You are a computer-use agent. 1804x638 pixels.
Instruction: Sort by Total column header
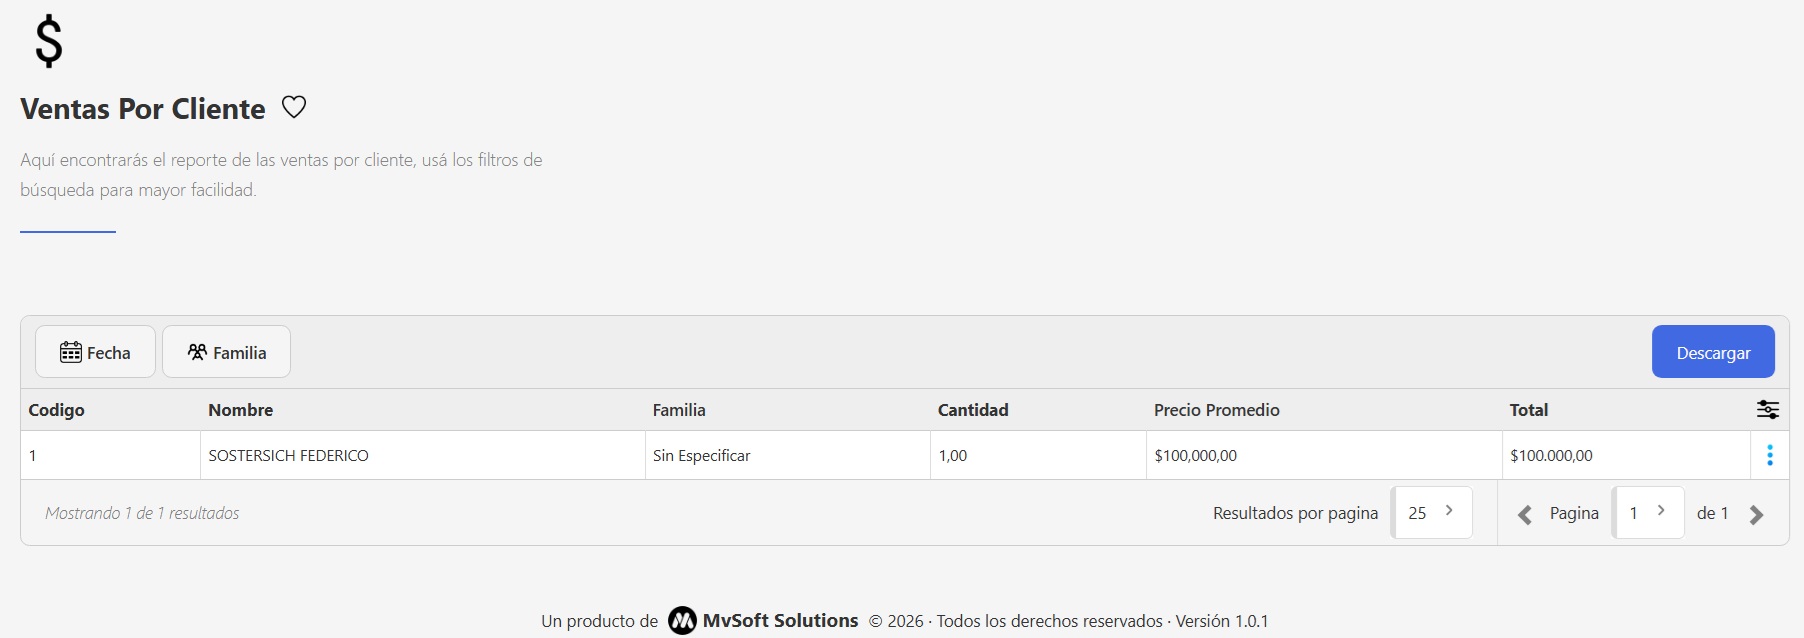(x=1528, y=410)
